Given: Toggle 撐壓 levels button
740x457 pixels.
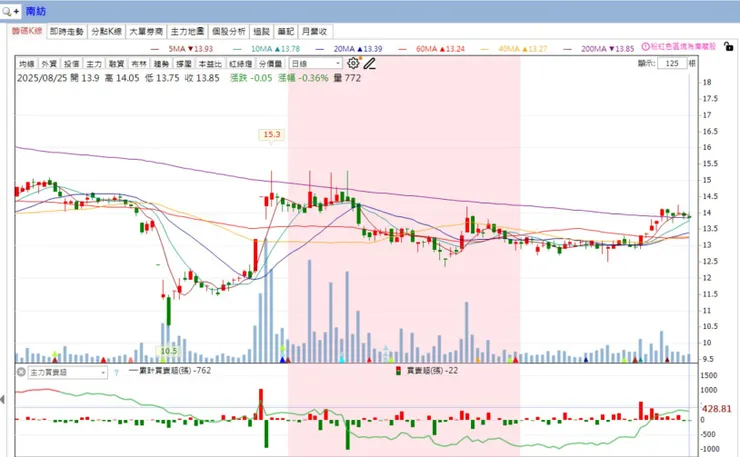Looking at the screenshot, I should point(184,64).
